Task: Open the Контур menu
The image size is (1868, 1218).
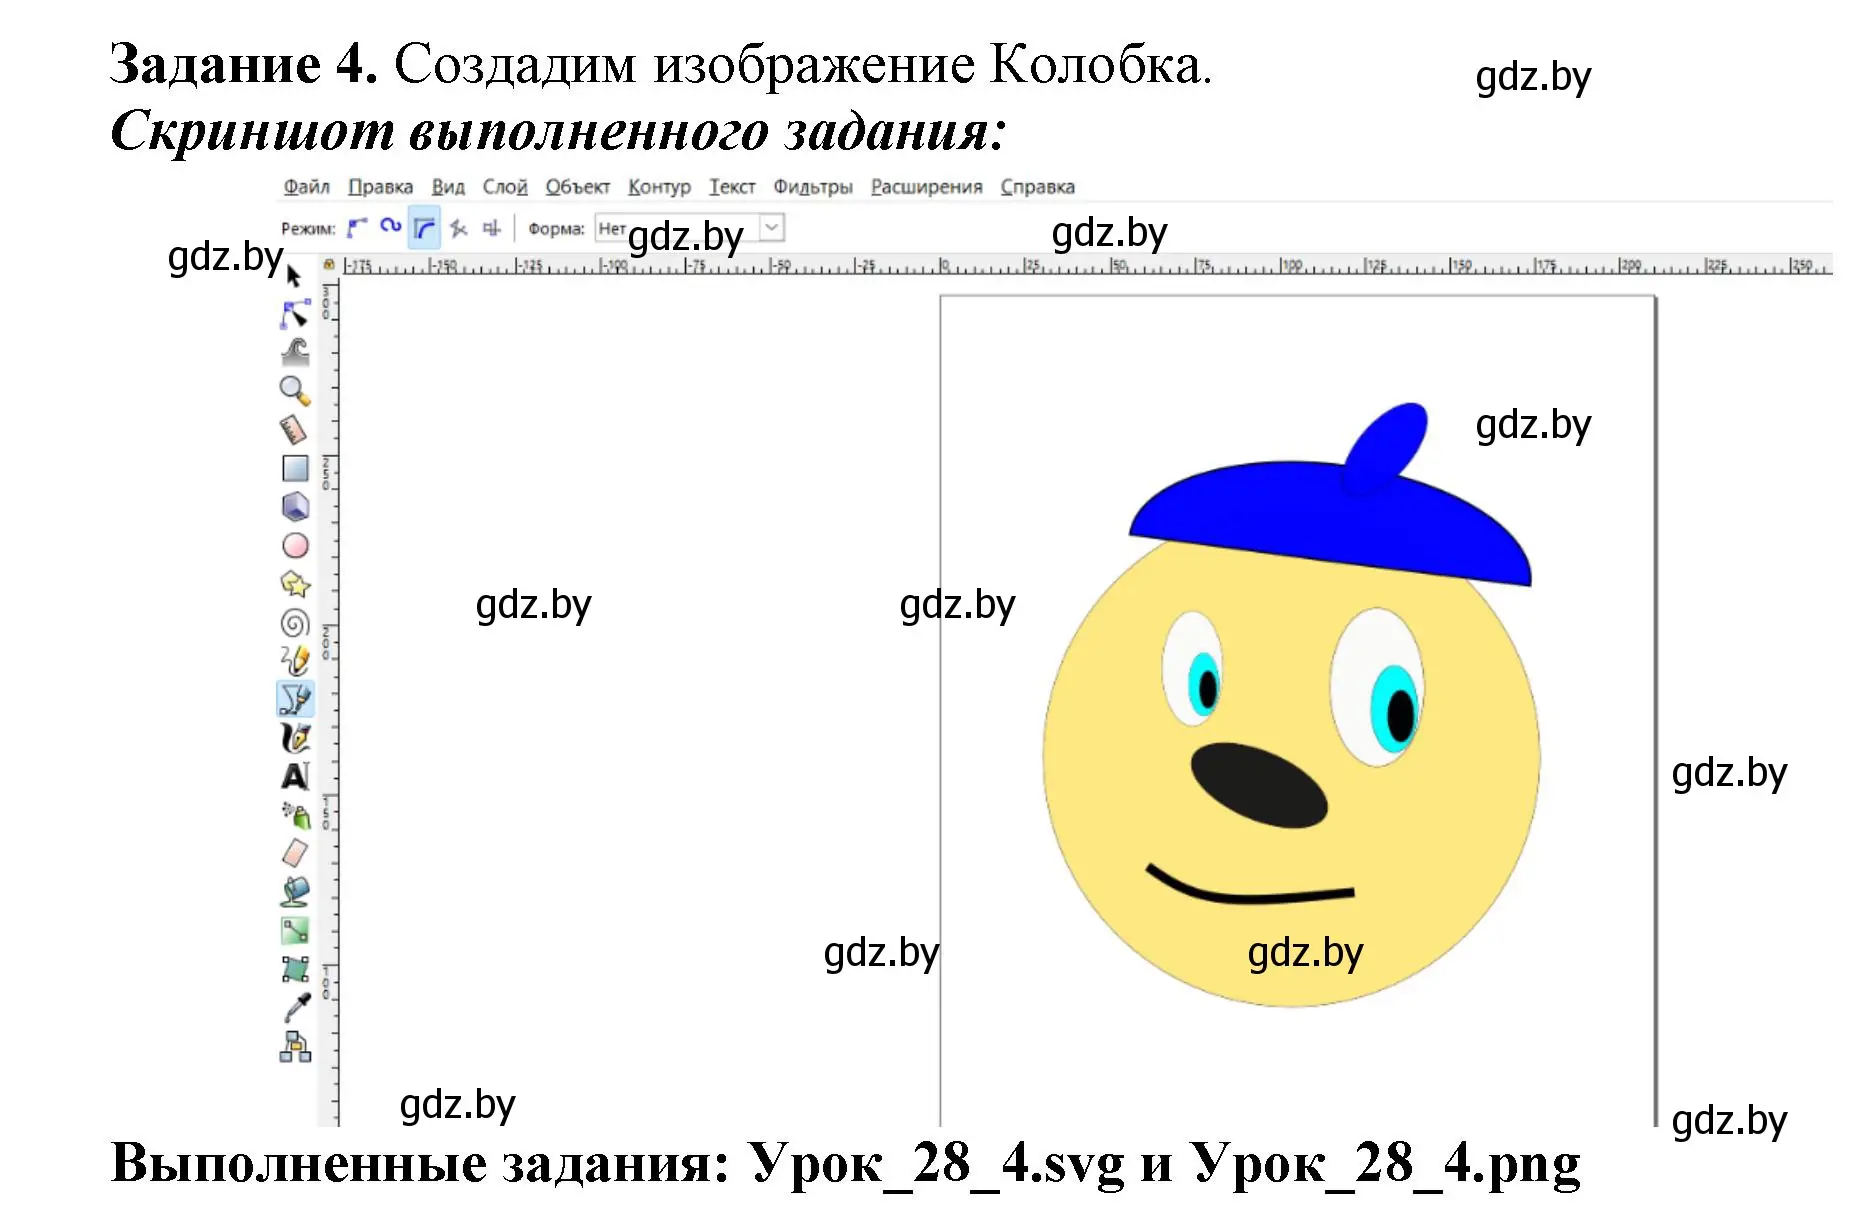Action: tap(659, 187)
